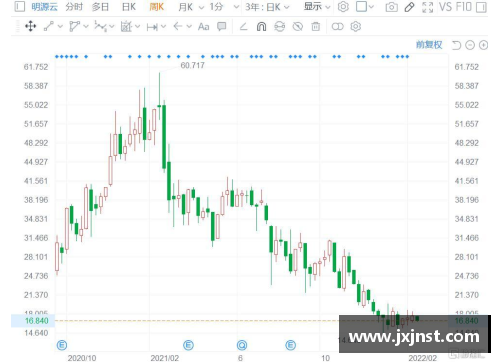
Task: Click the 2021/02 date axis label
Action: (165, 358)
